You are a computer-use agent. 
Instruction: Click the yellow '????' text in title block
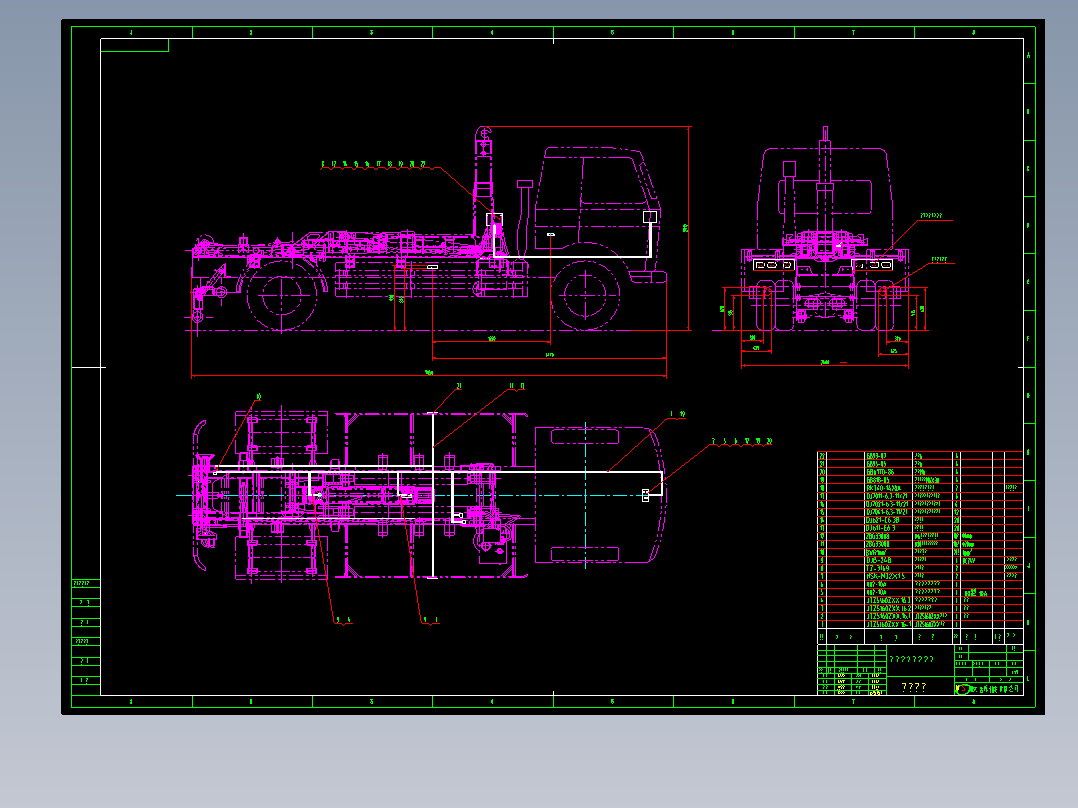pos(914,687)
